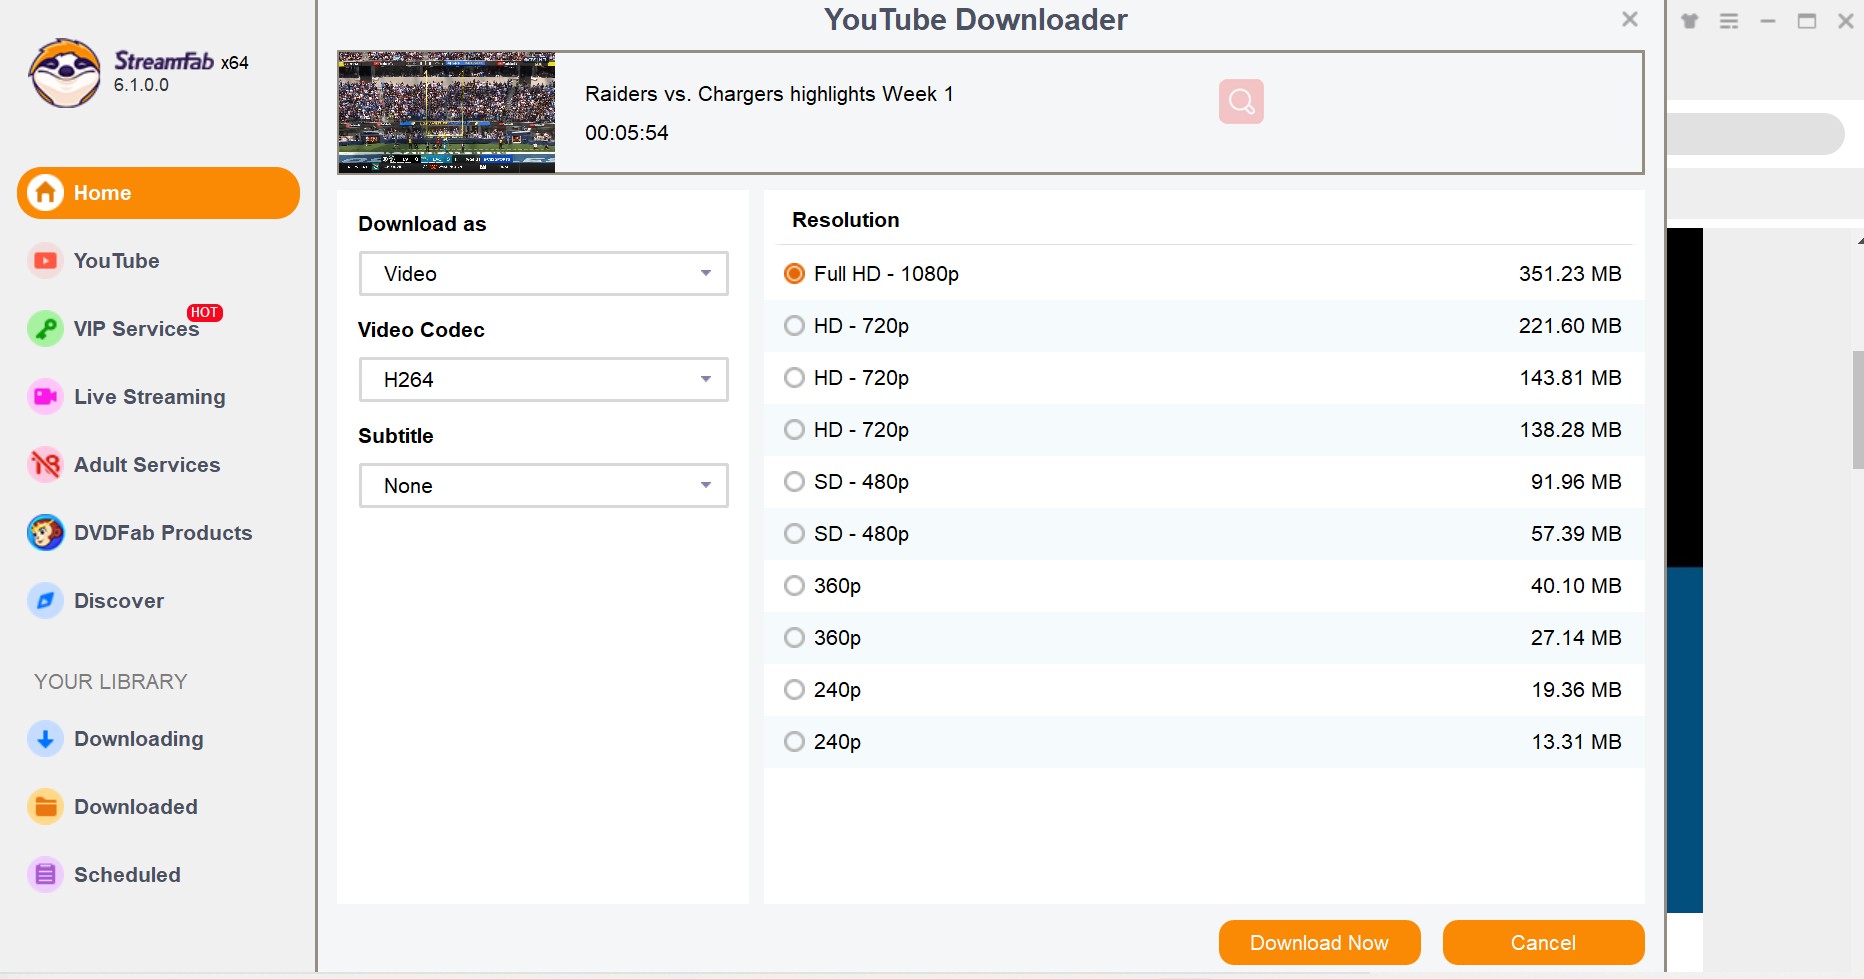The width and height of the screenshot is (1864, 979).
Task: Click the DVDFab Products icon
Action: tap(45, 533)
